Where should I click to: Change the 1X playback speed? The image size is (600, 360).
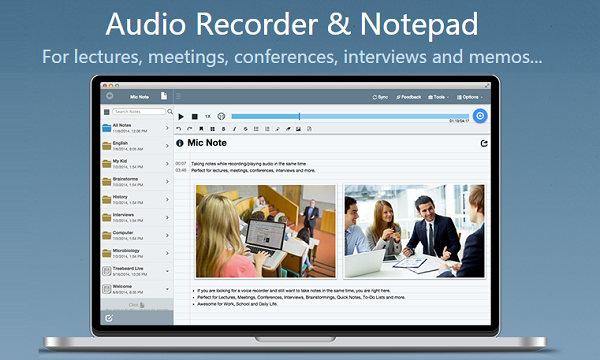208,116
